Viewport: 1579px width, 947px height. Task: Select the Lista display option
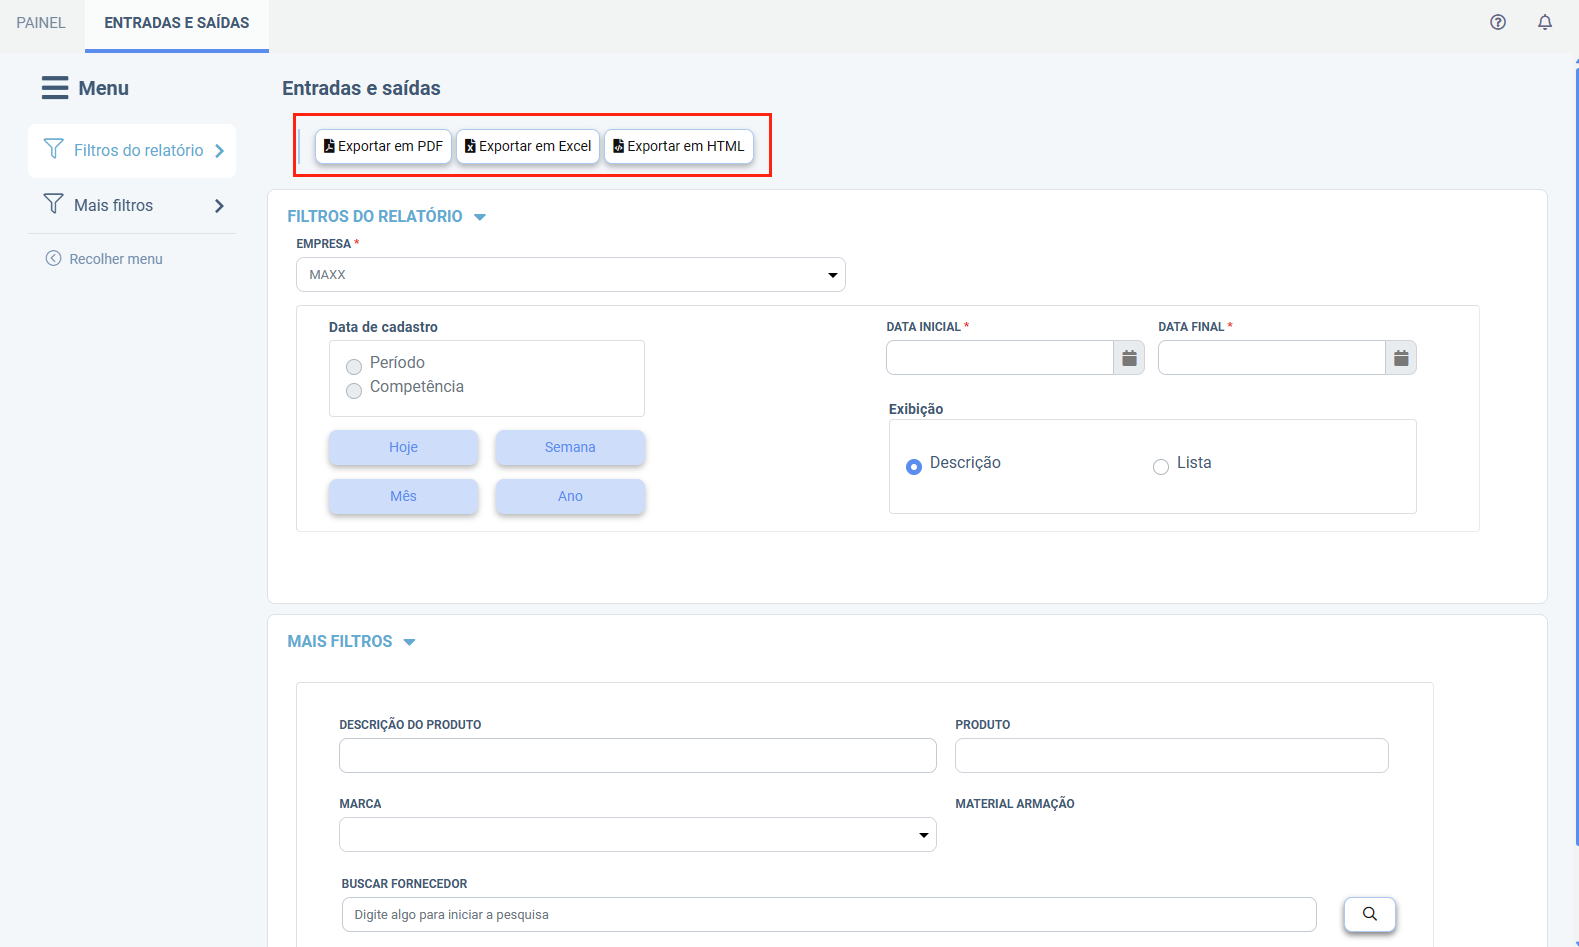click(x=1161, y=467)
